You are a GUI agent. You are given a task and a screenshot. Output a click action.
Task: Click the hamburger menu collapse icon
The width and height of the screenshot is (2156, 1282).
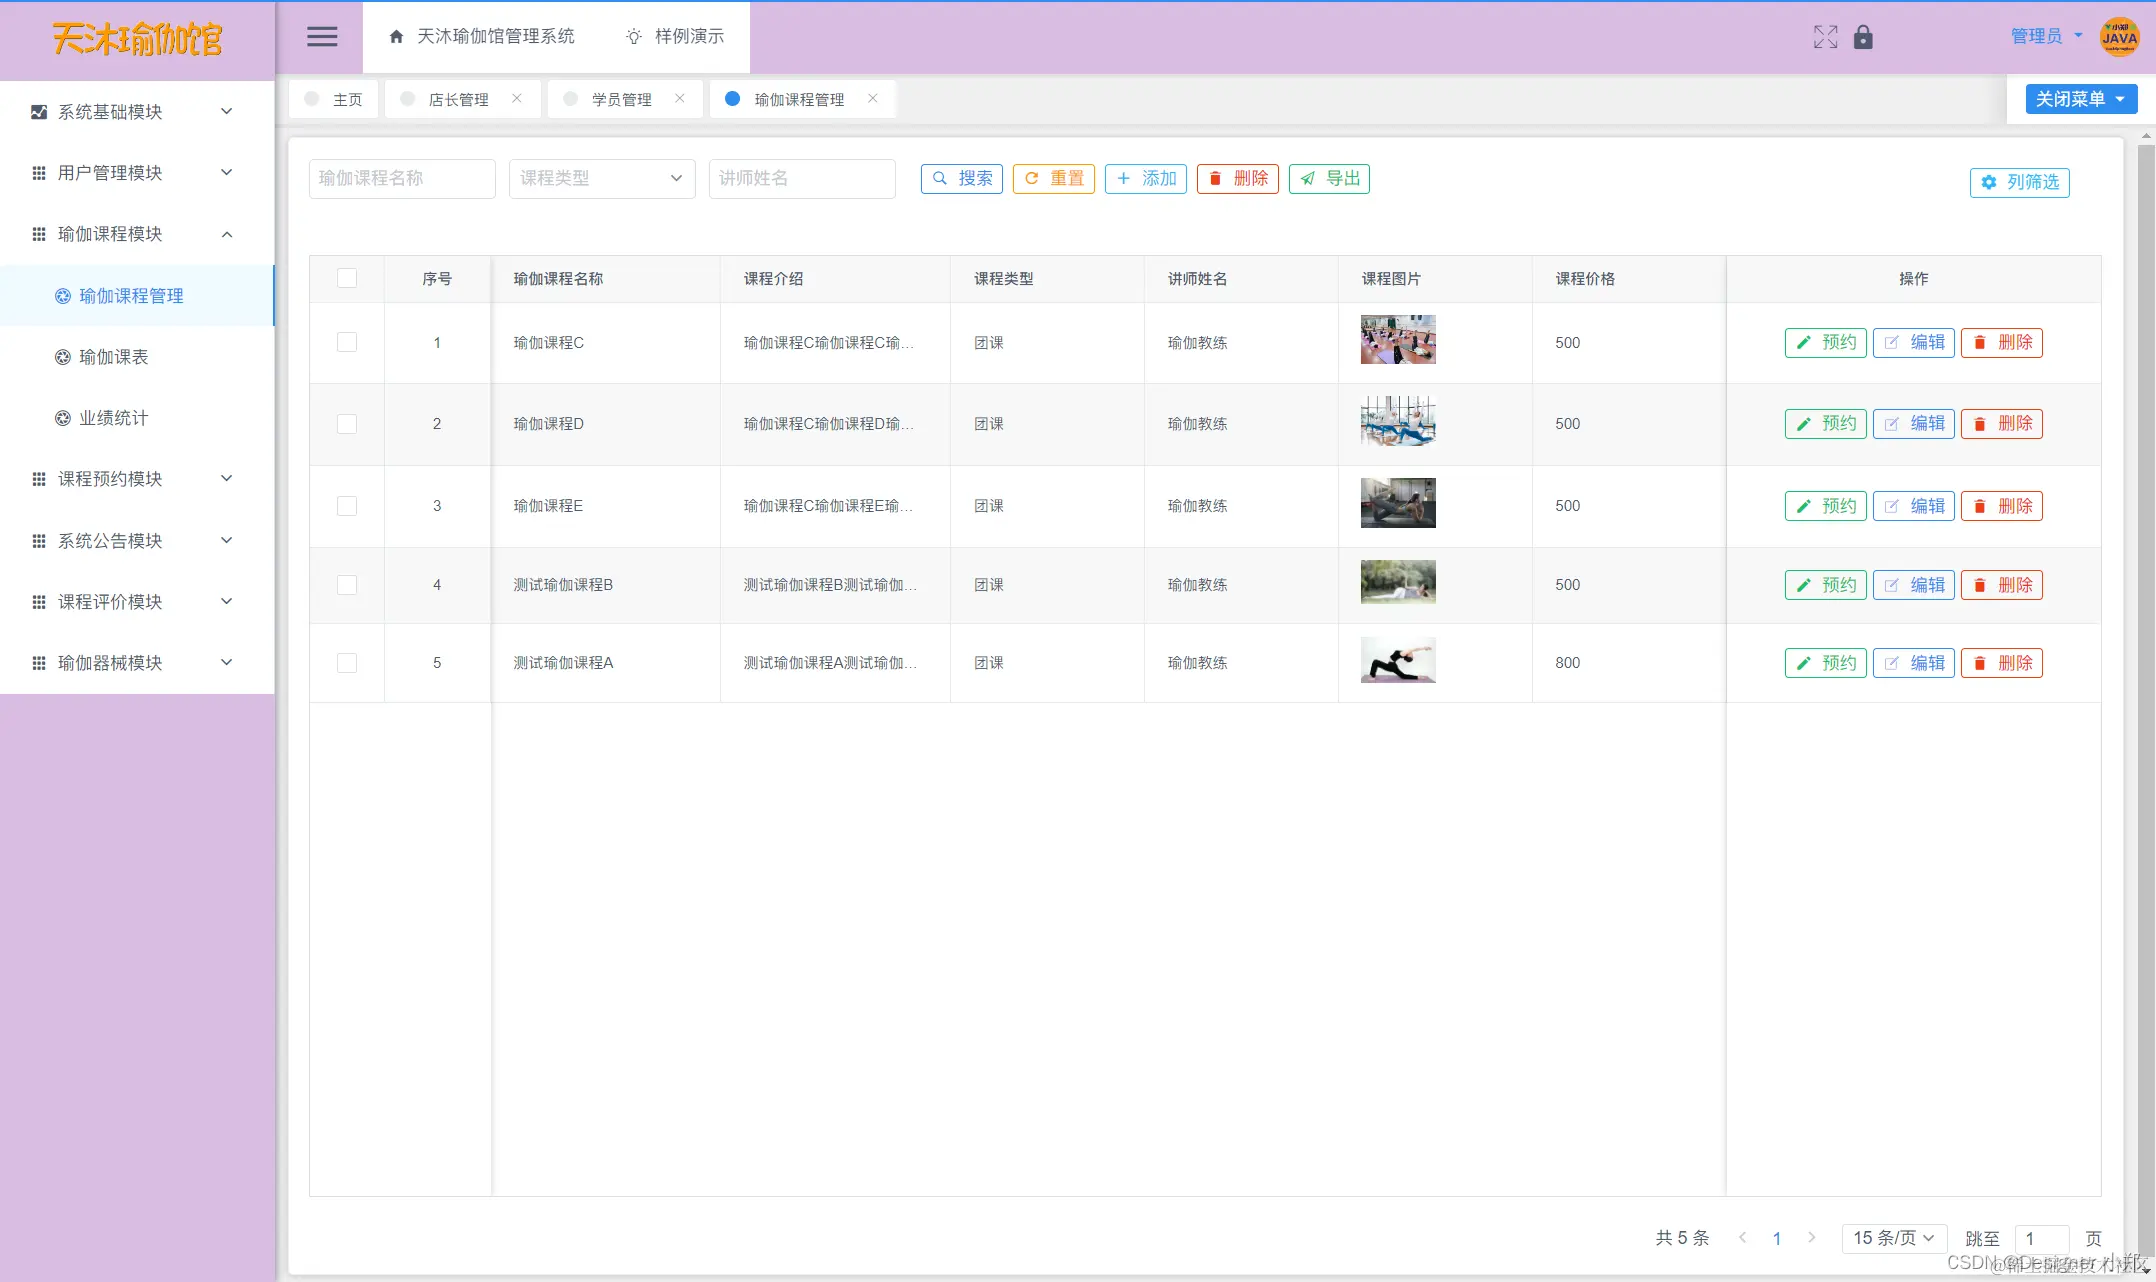pos(321,37)
